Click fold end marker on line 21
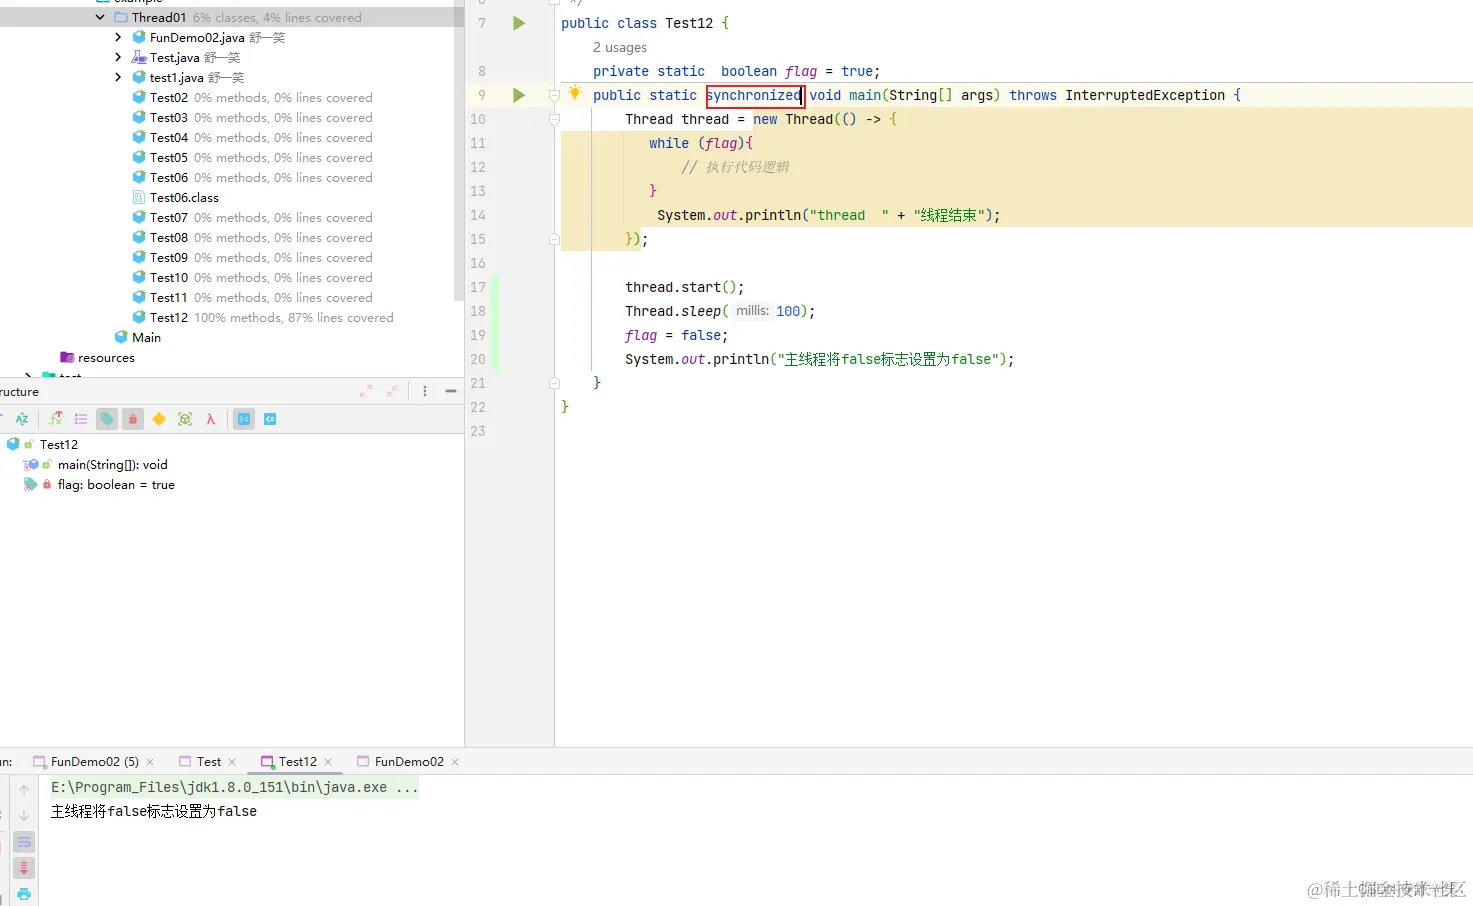Viewport: 1473px width, 906px height. [554, 383]
